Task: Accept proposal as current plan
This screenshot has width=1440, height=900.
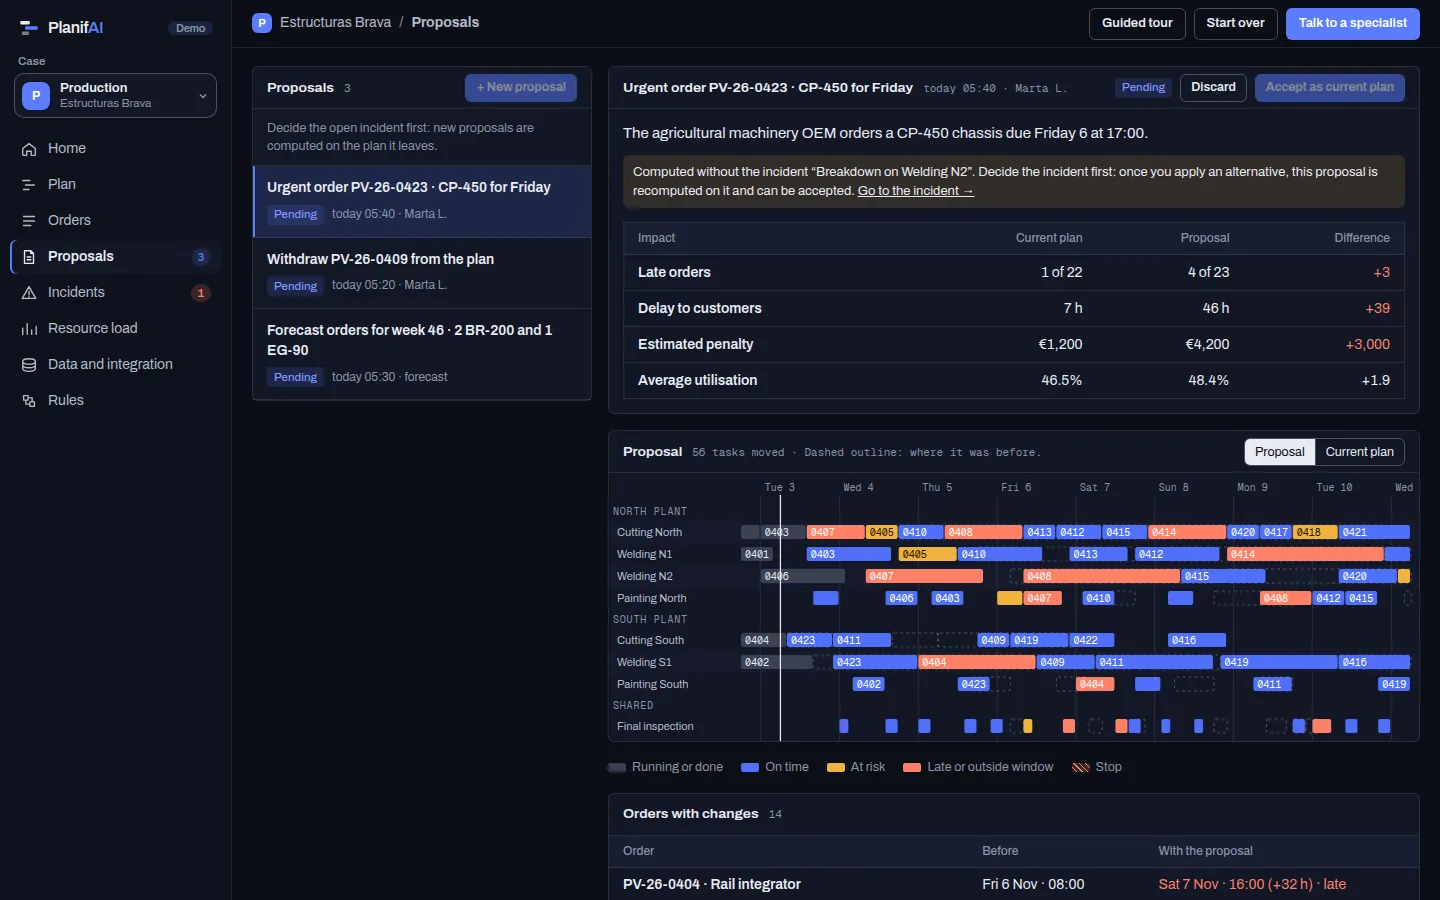Action: coord(1329,88)
